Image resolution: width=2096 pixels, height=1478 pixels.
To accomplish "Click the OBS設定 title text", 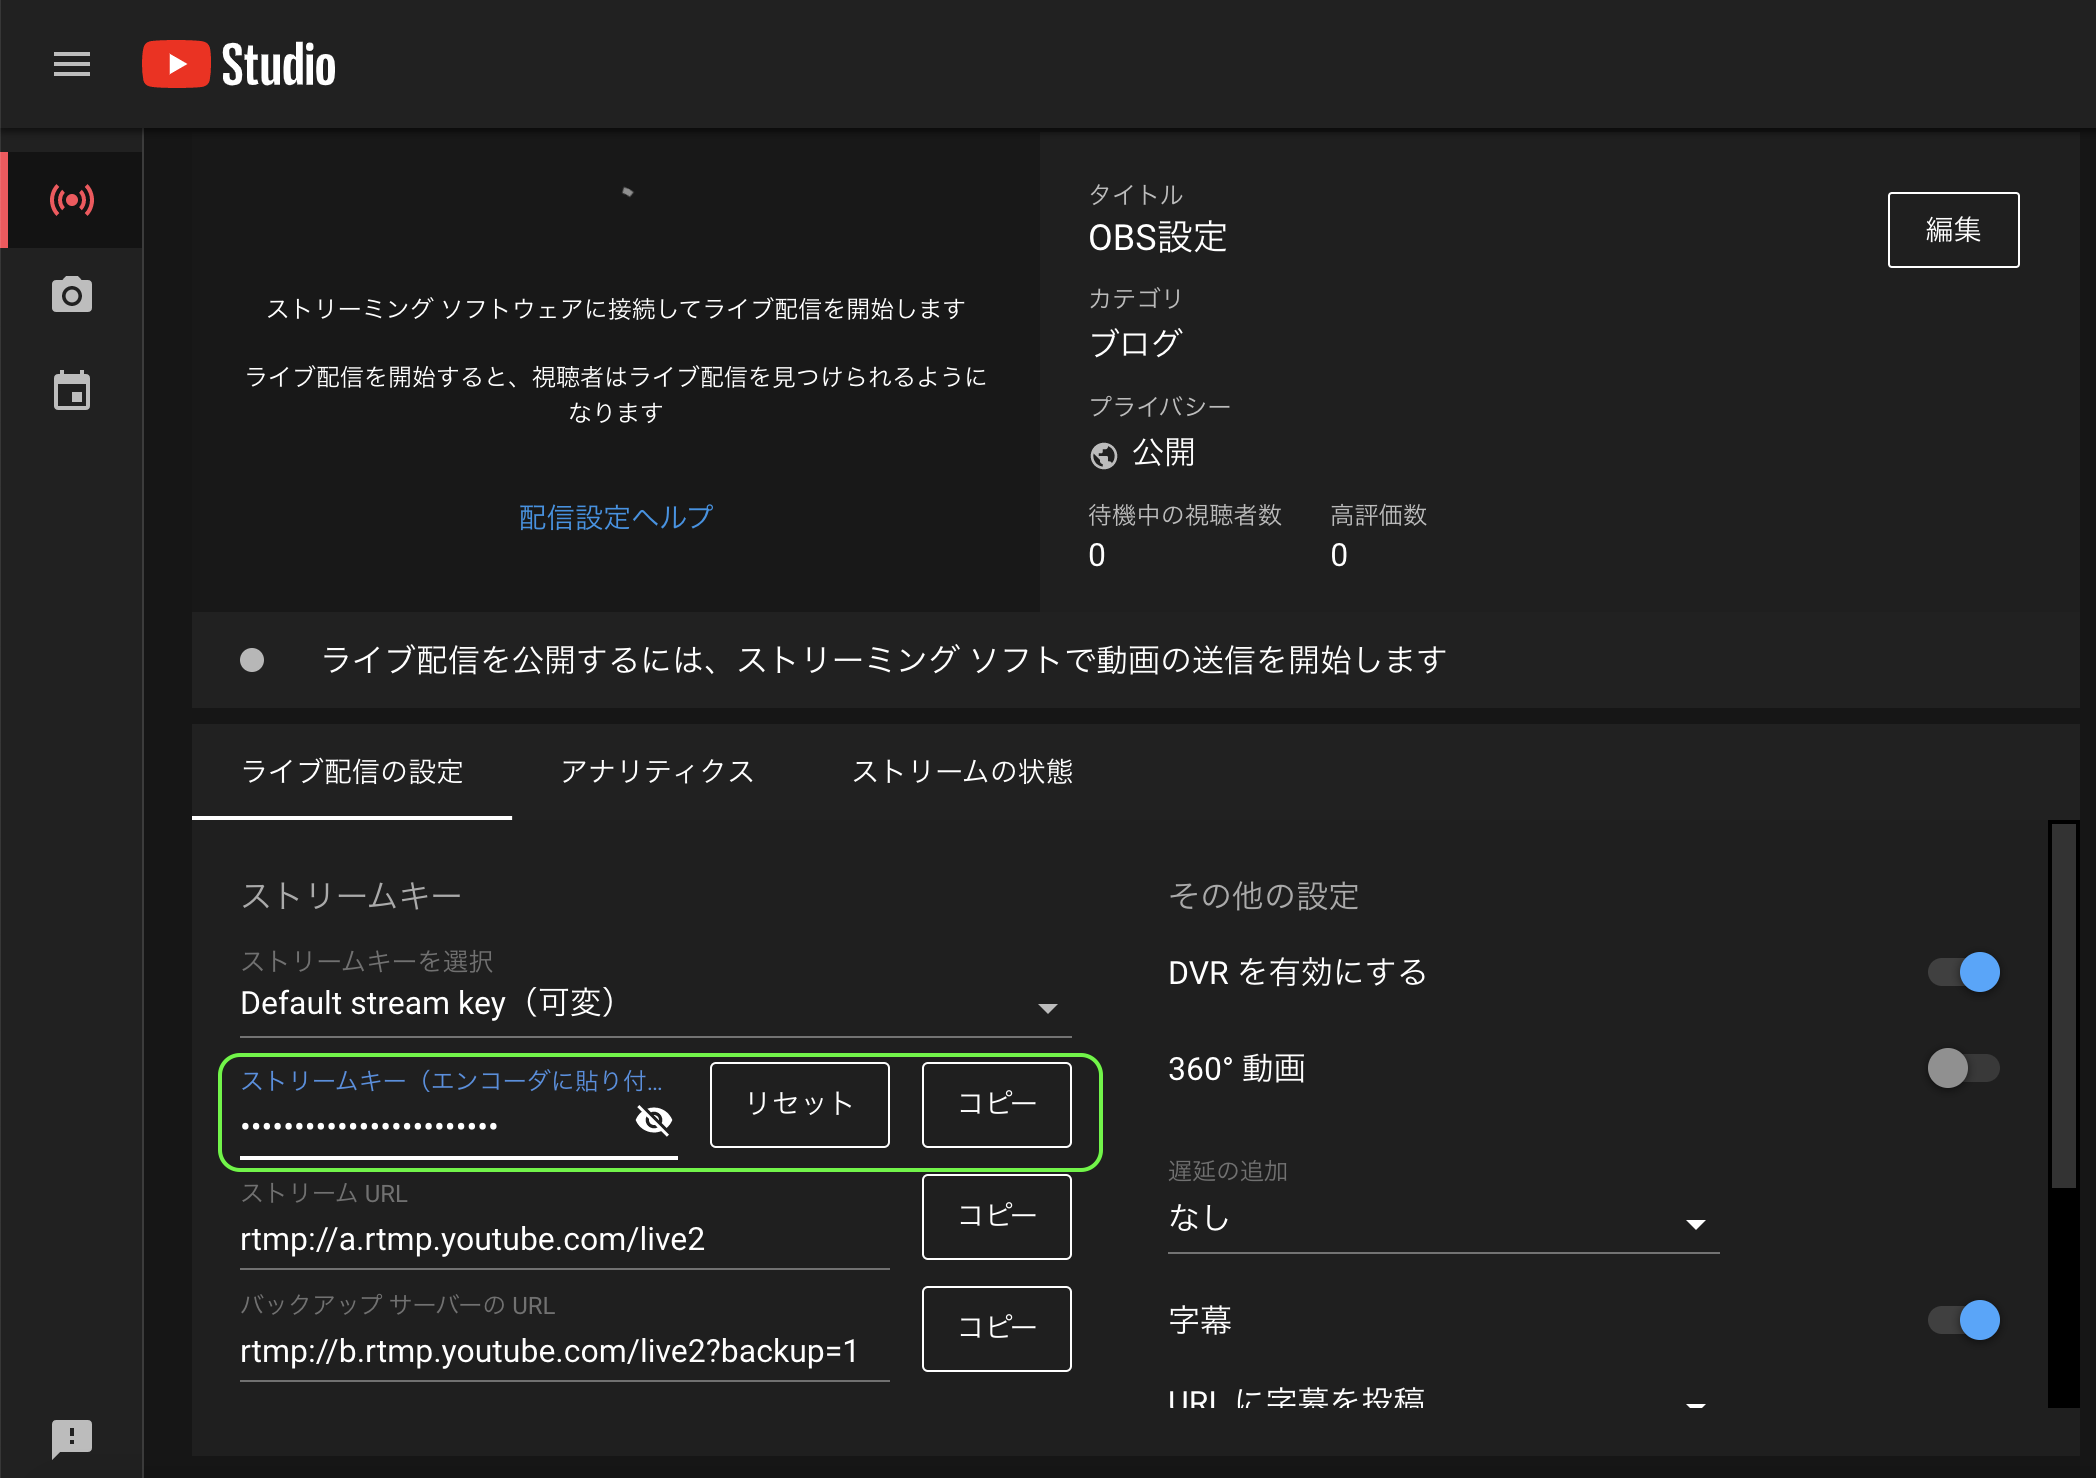I will [x=1157, y=237].
